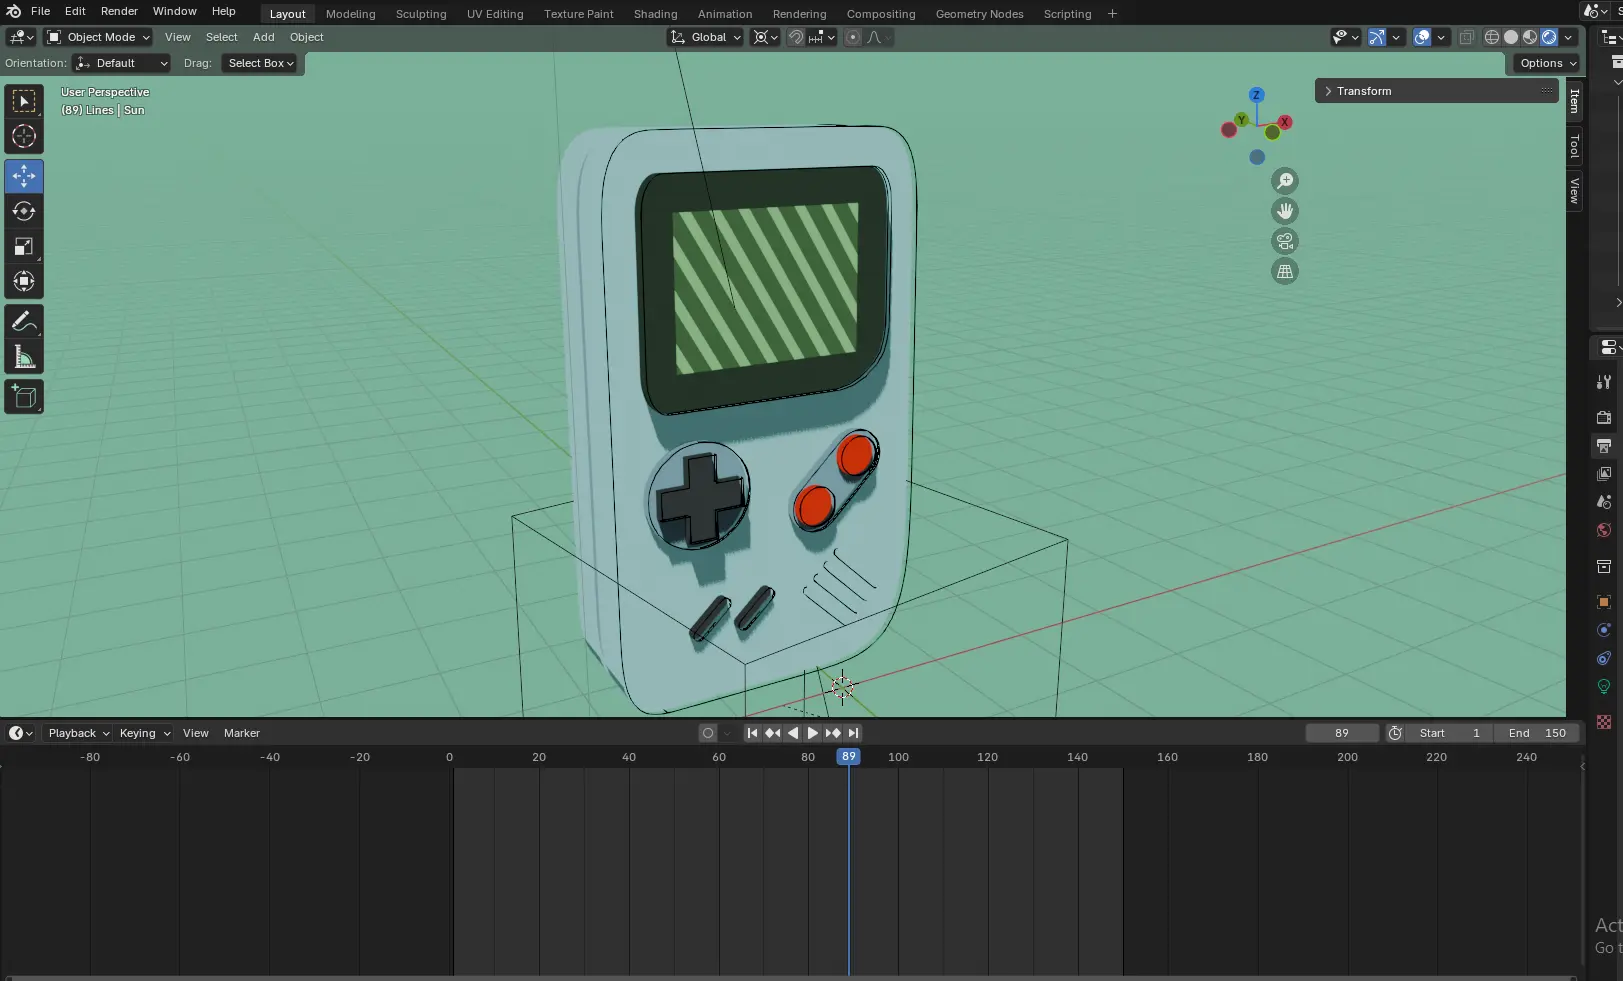Click the Blender logo menu

pyautogui.click(x=13, y=11)
